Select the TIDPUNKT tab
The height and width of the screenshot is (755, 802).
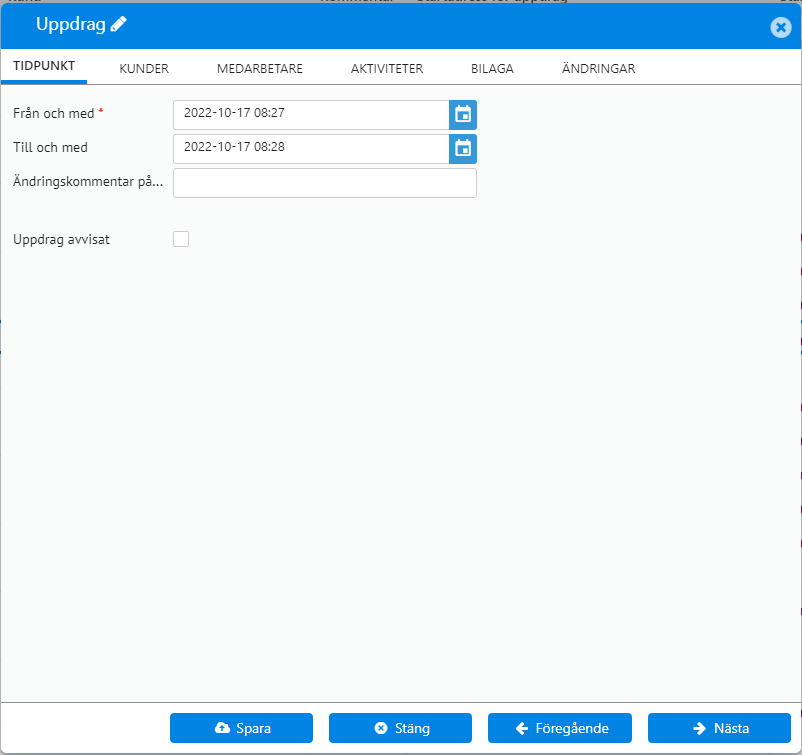(x=44, y=66)
